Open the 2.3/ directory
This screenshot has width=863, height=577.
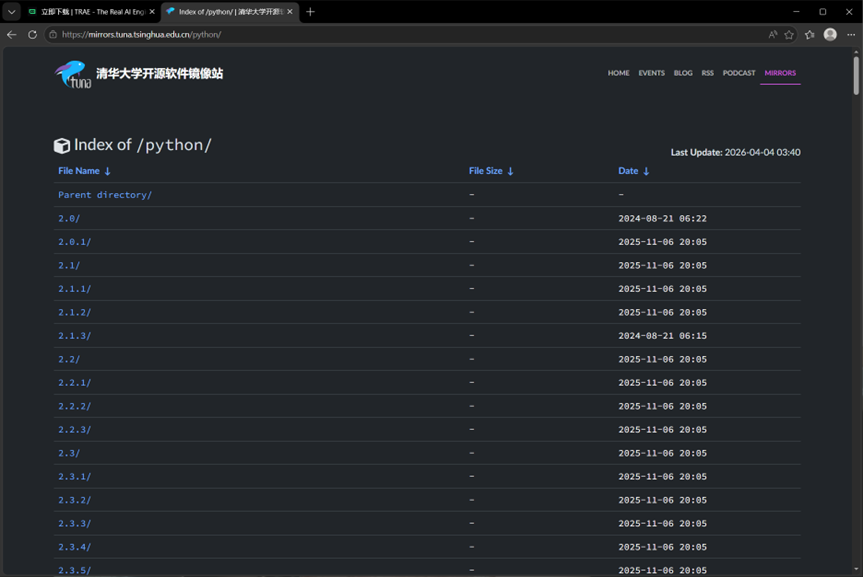[69, 453]
